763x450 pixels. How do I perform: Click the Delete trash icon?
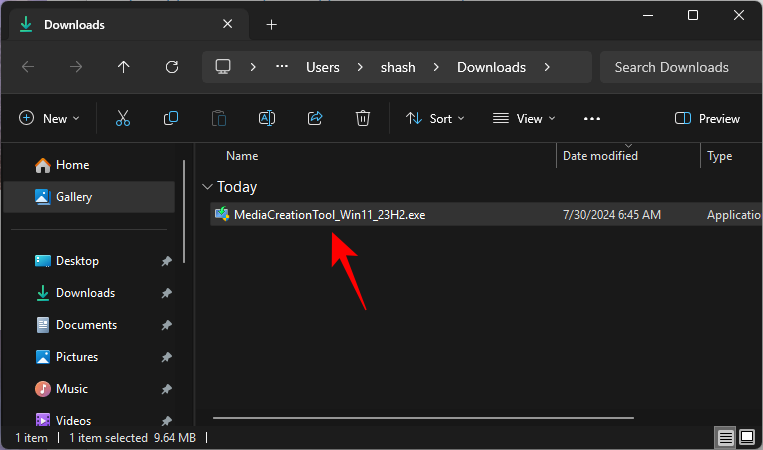(363, 118)
